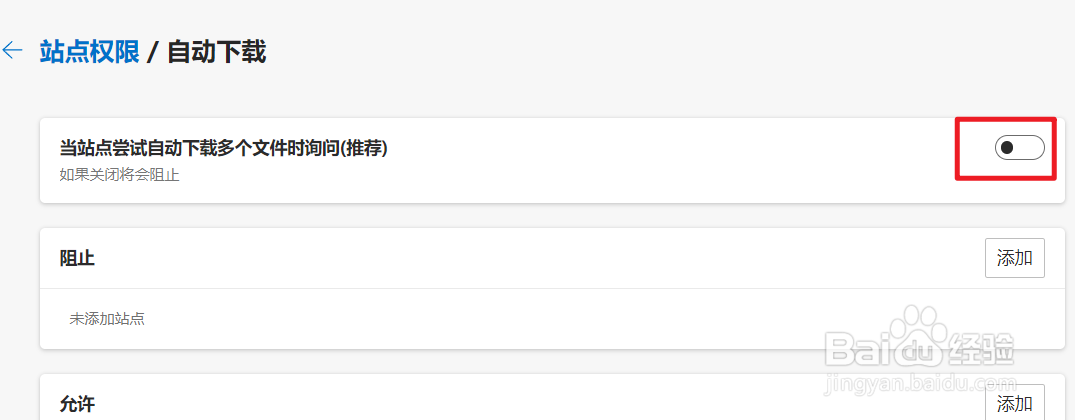
Task: Open the 站点权限 breadcrumb link
Action: [89, 52]
